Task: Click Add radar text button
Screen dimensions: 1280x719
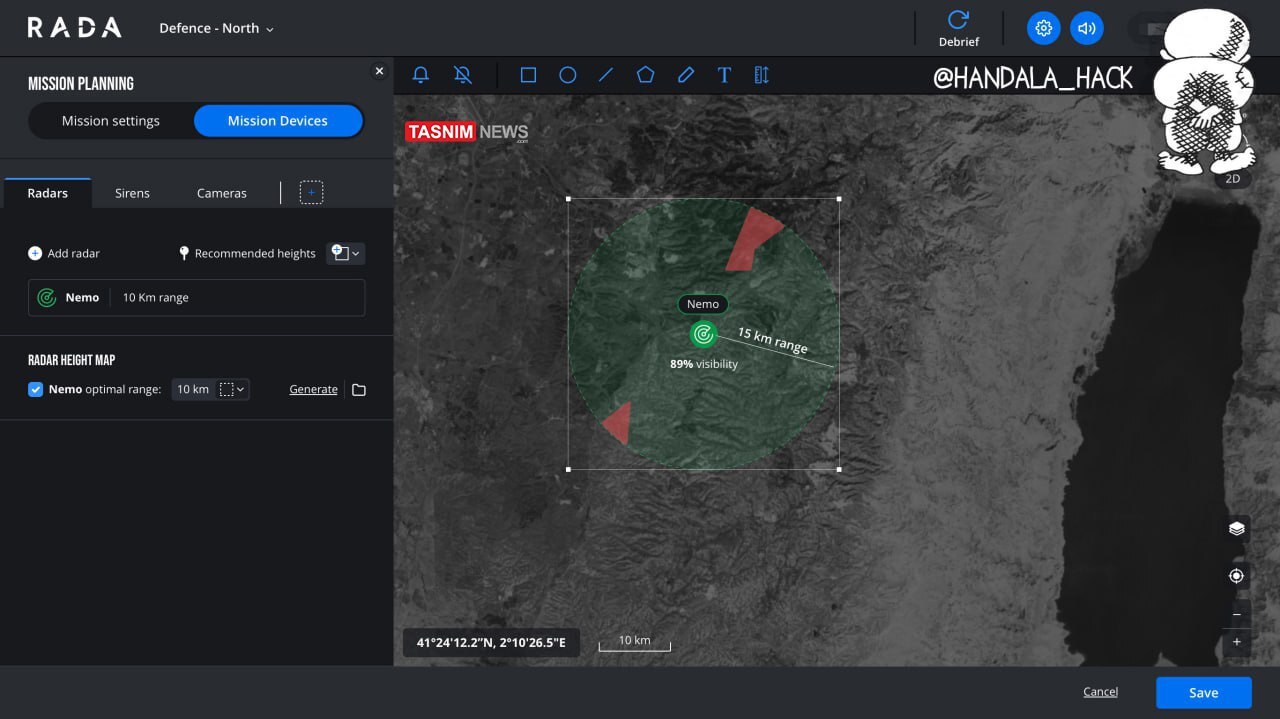Action: (x=74, y=253)
